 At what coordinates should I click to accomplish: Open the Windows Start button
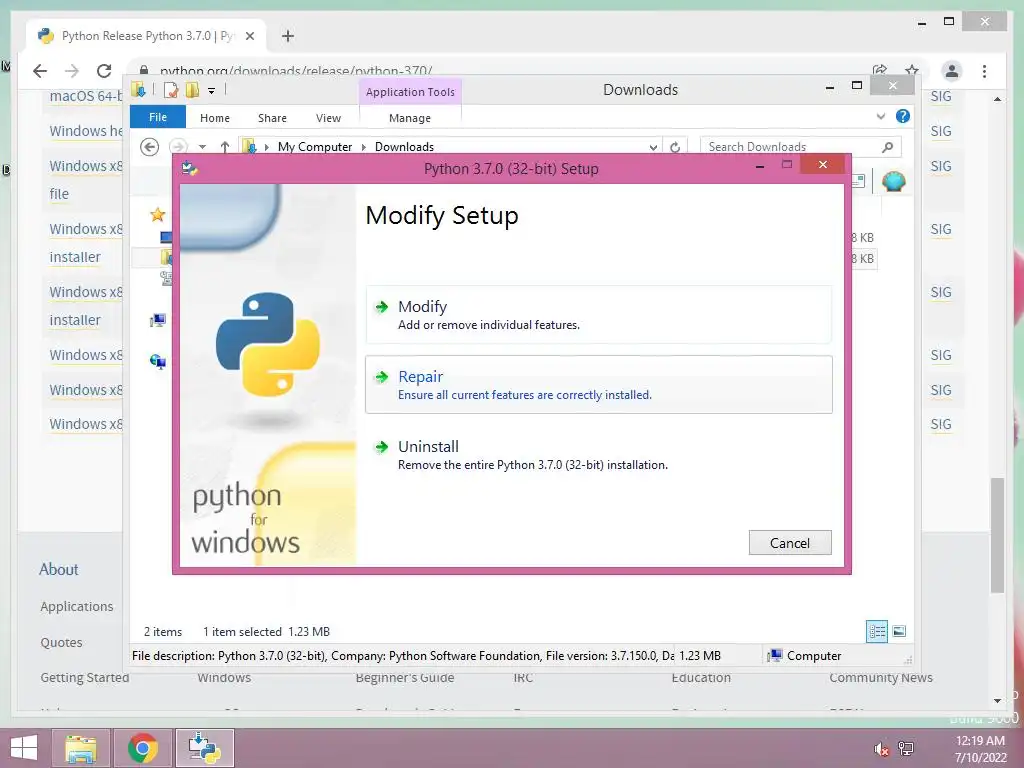24,748
